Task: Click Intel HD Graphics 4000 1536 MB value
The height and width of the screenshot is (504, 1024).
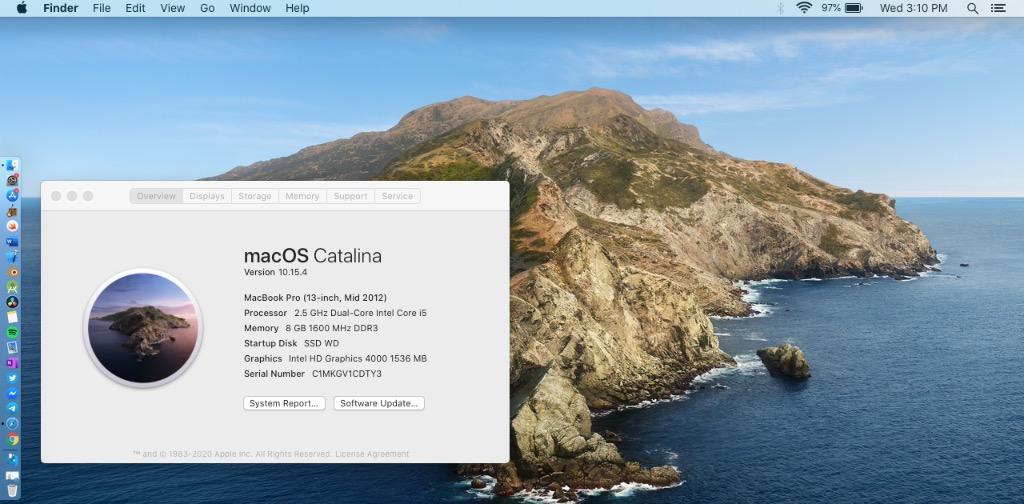Action: point(358,358)
